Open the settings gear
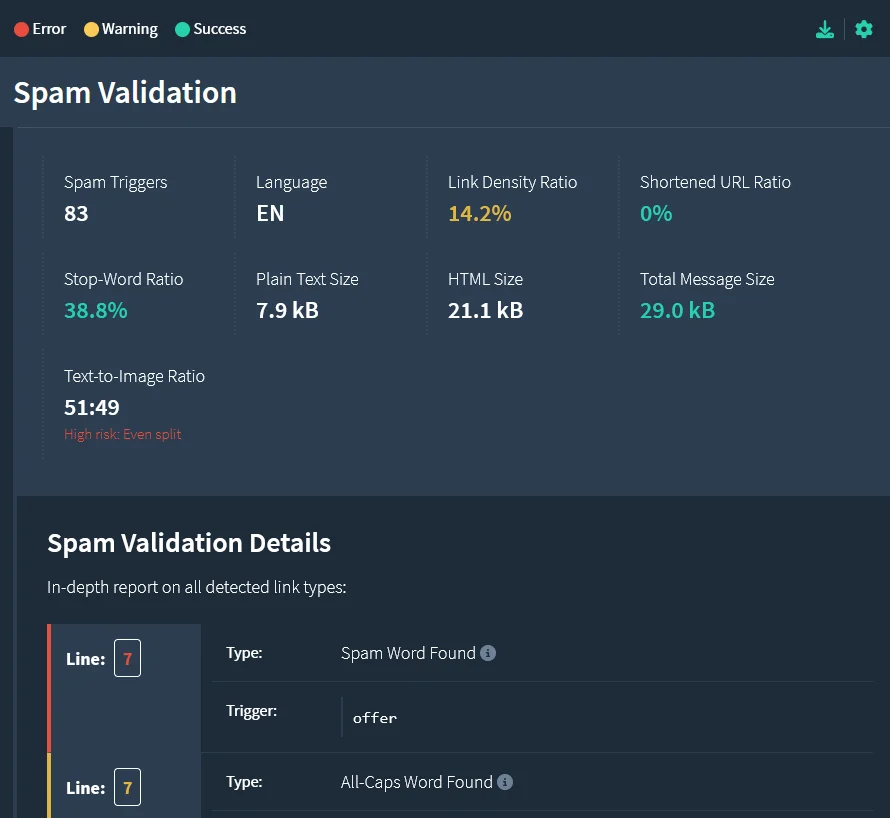 click(863, 29)
